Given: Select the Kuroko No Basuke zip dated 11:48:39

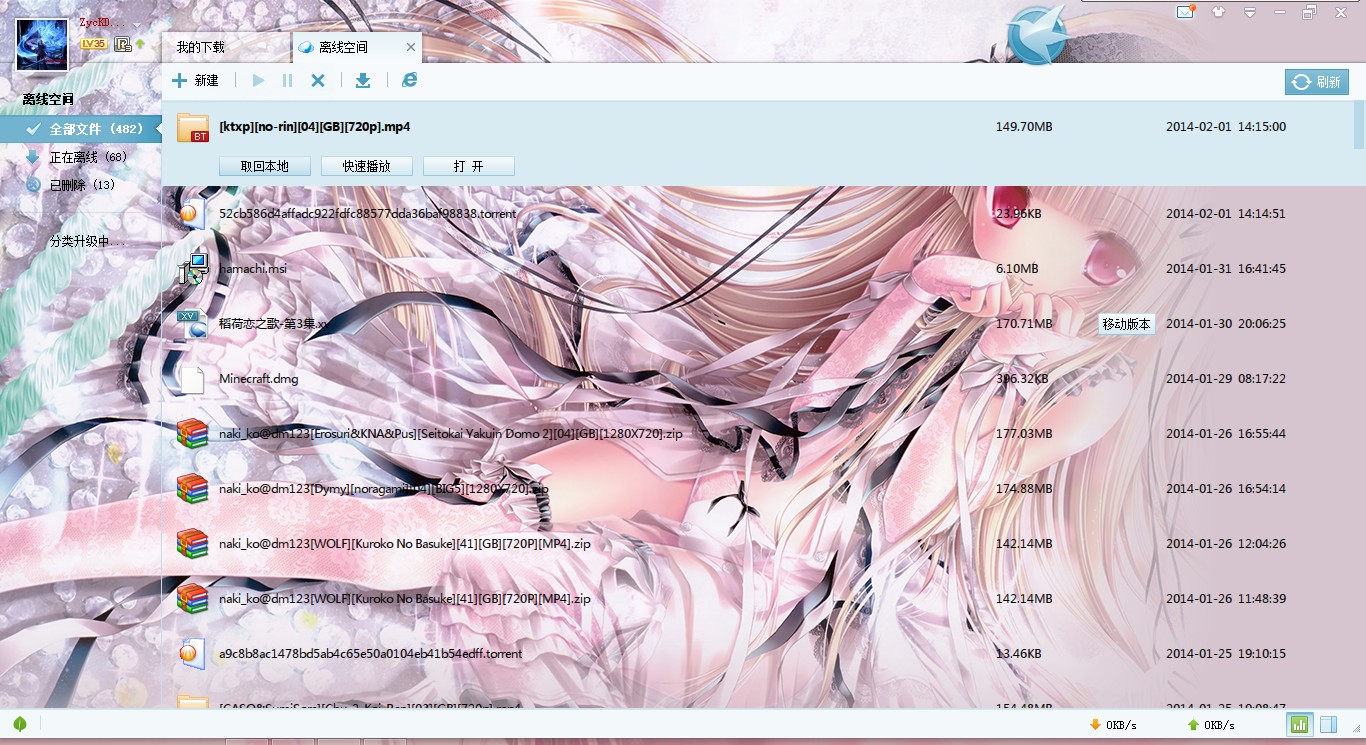Looking at the screenshot, I should 405,599.
